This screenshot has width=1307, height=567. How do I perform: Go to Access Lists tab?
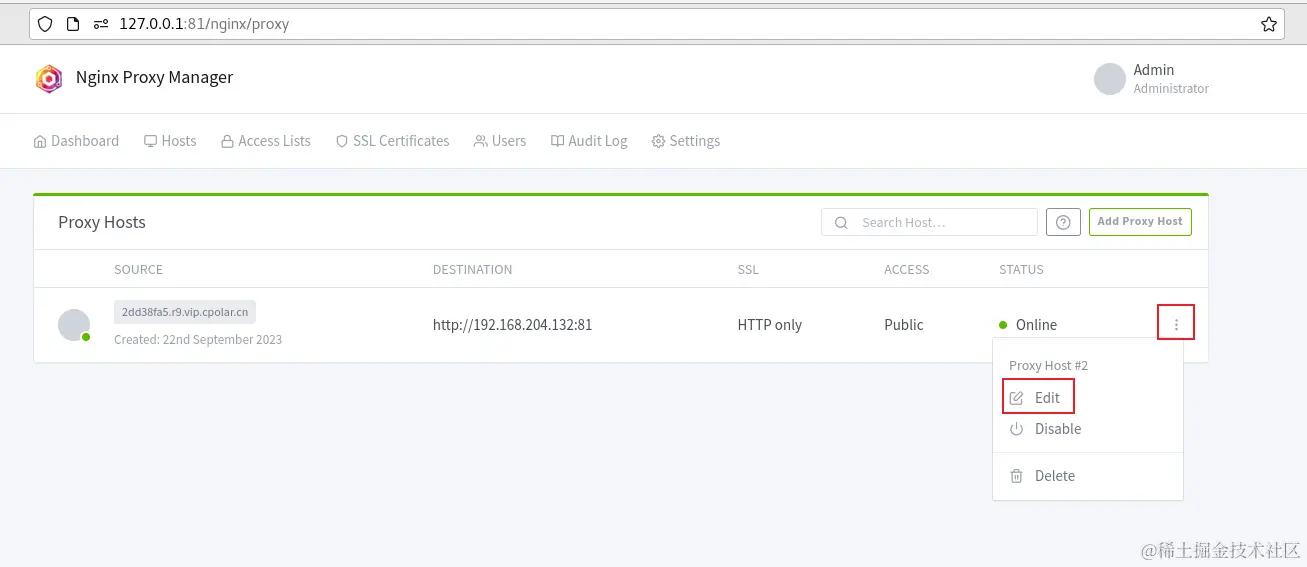point(266,141)
